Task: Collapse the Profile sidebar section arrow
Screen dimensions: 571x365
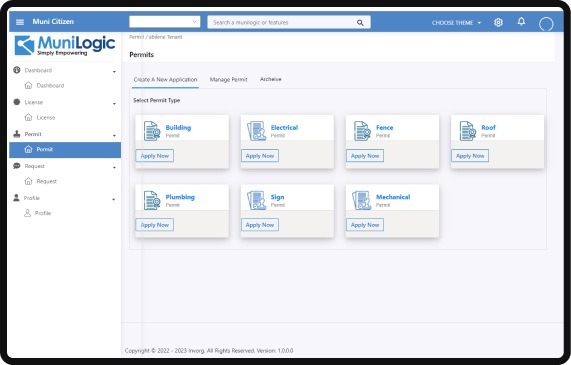Action: (x=114, y=199)
